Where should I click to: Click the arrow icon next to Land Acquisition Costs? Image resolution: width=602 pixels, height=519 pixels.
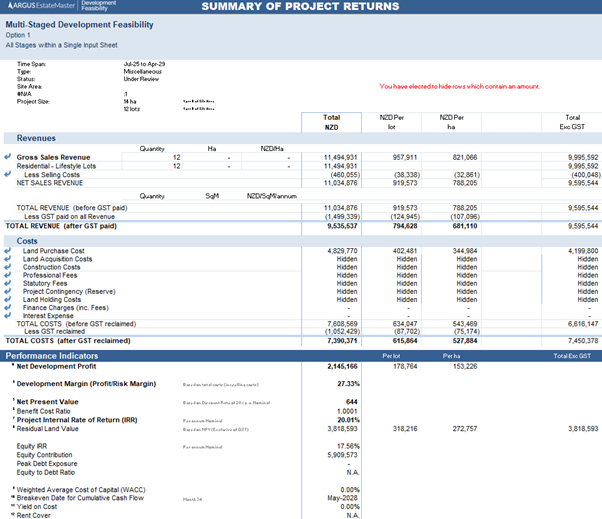(7, 259)
